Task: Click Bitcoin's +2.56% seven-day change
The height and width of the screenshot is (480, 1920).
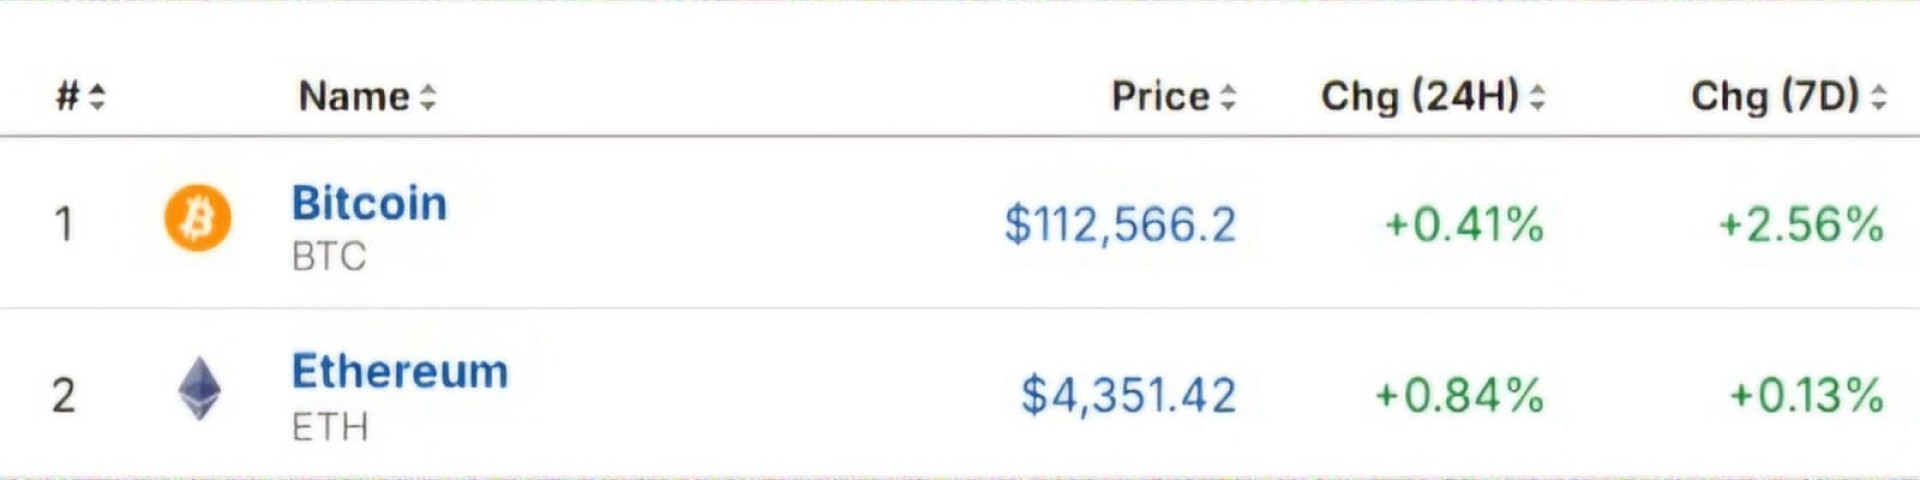Action: [1801, 224]
